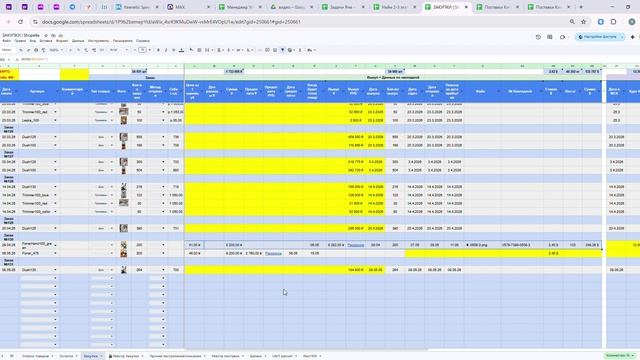Open the text color picker

tap(181, 50)
